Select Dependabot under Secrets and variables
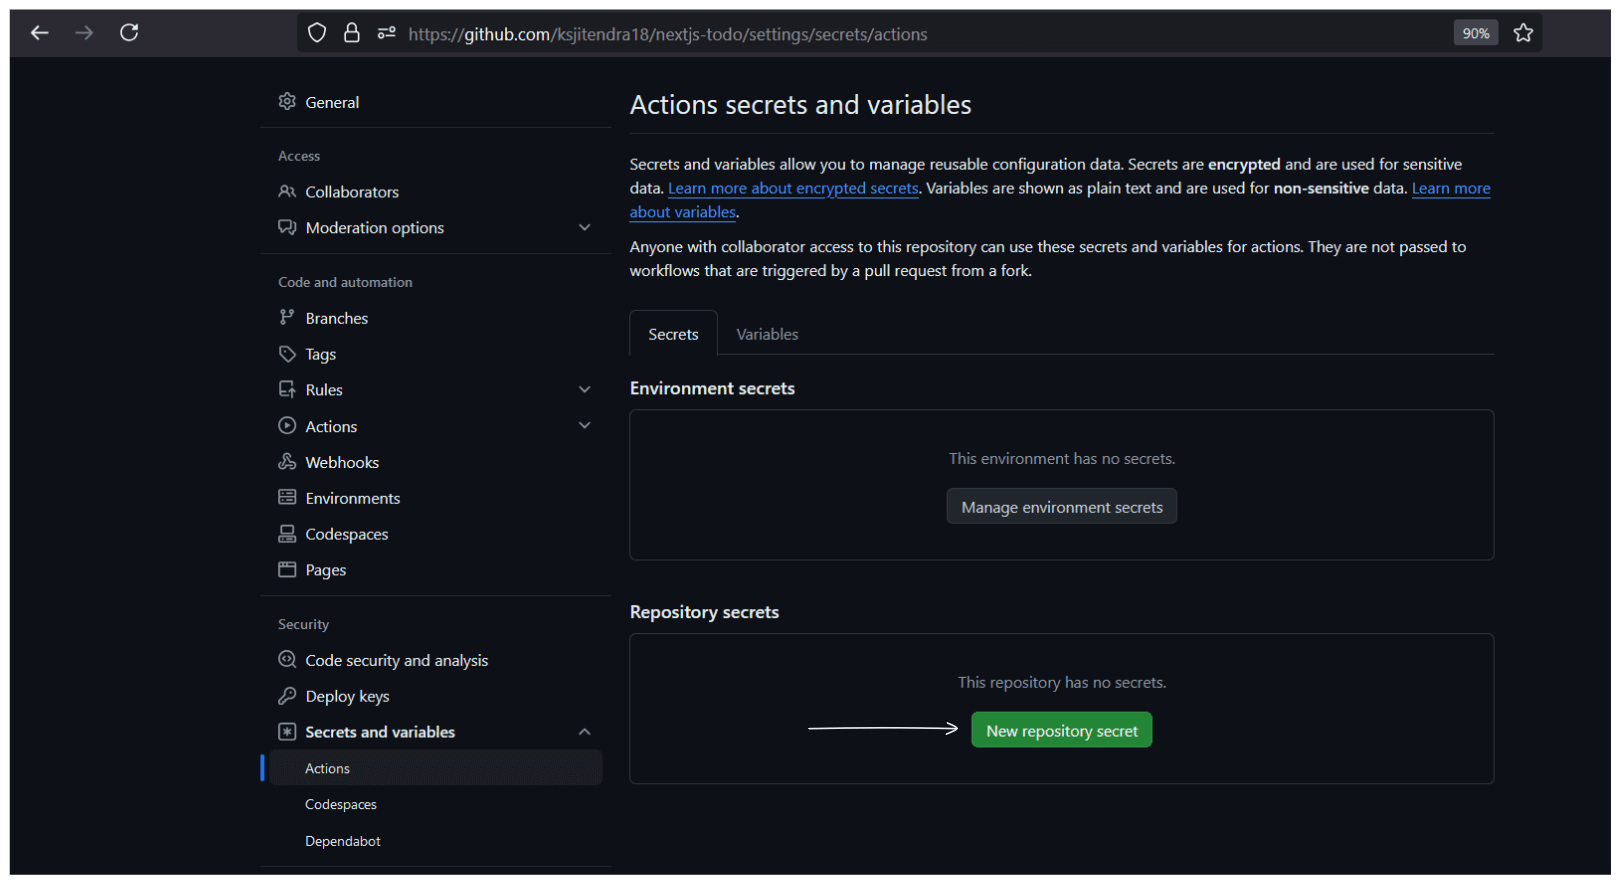The width and height of the screenshot is (1621, 885). click(x=343, y=841)
